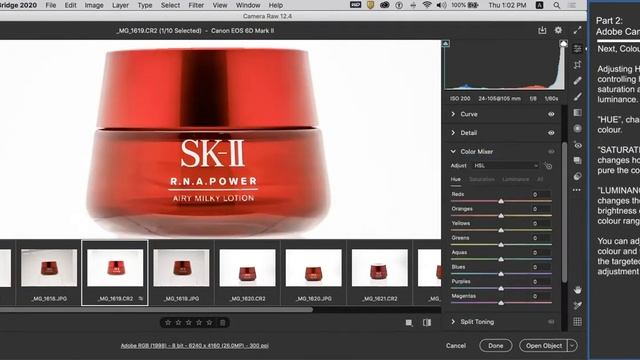Switch to the Saturation tab
Screen dimensions: 640x360
[482, 180]
